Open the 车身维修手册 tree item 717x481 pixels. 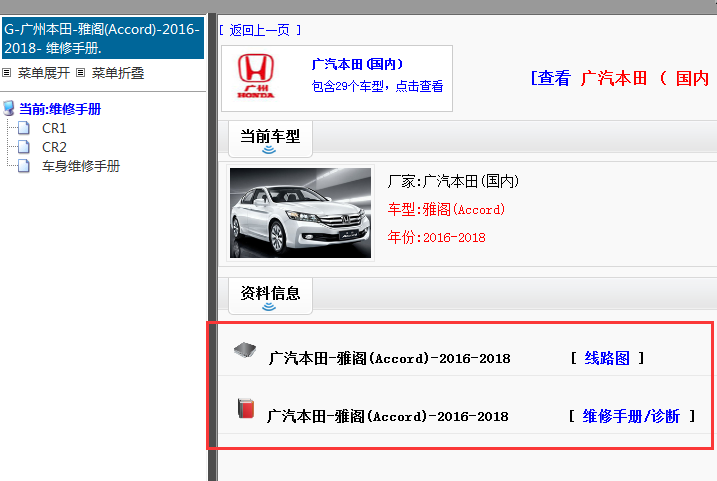pos(81,166)
